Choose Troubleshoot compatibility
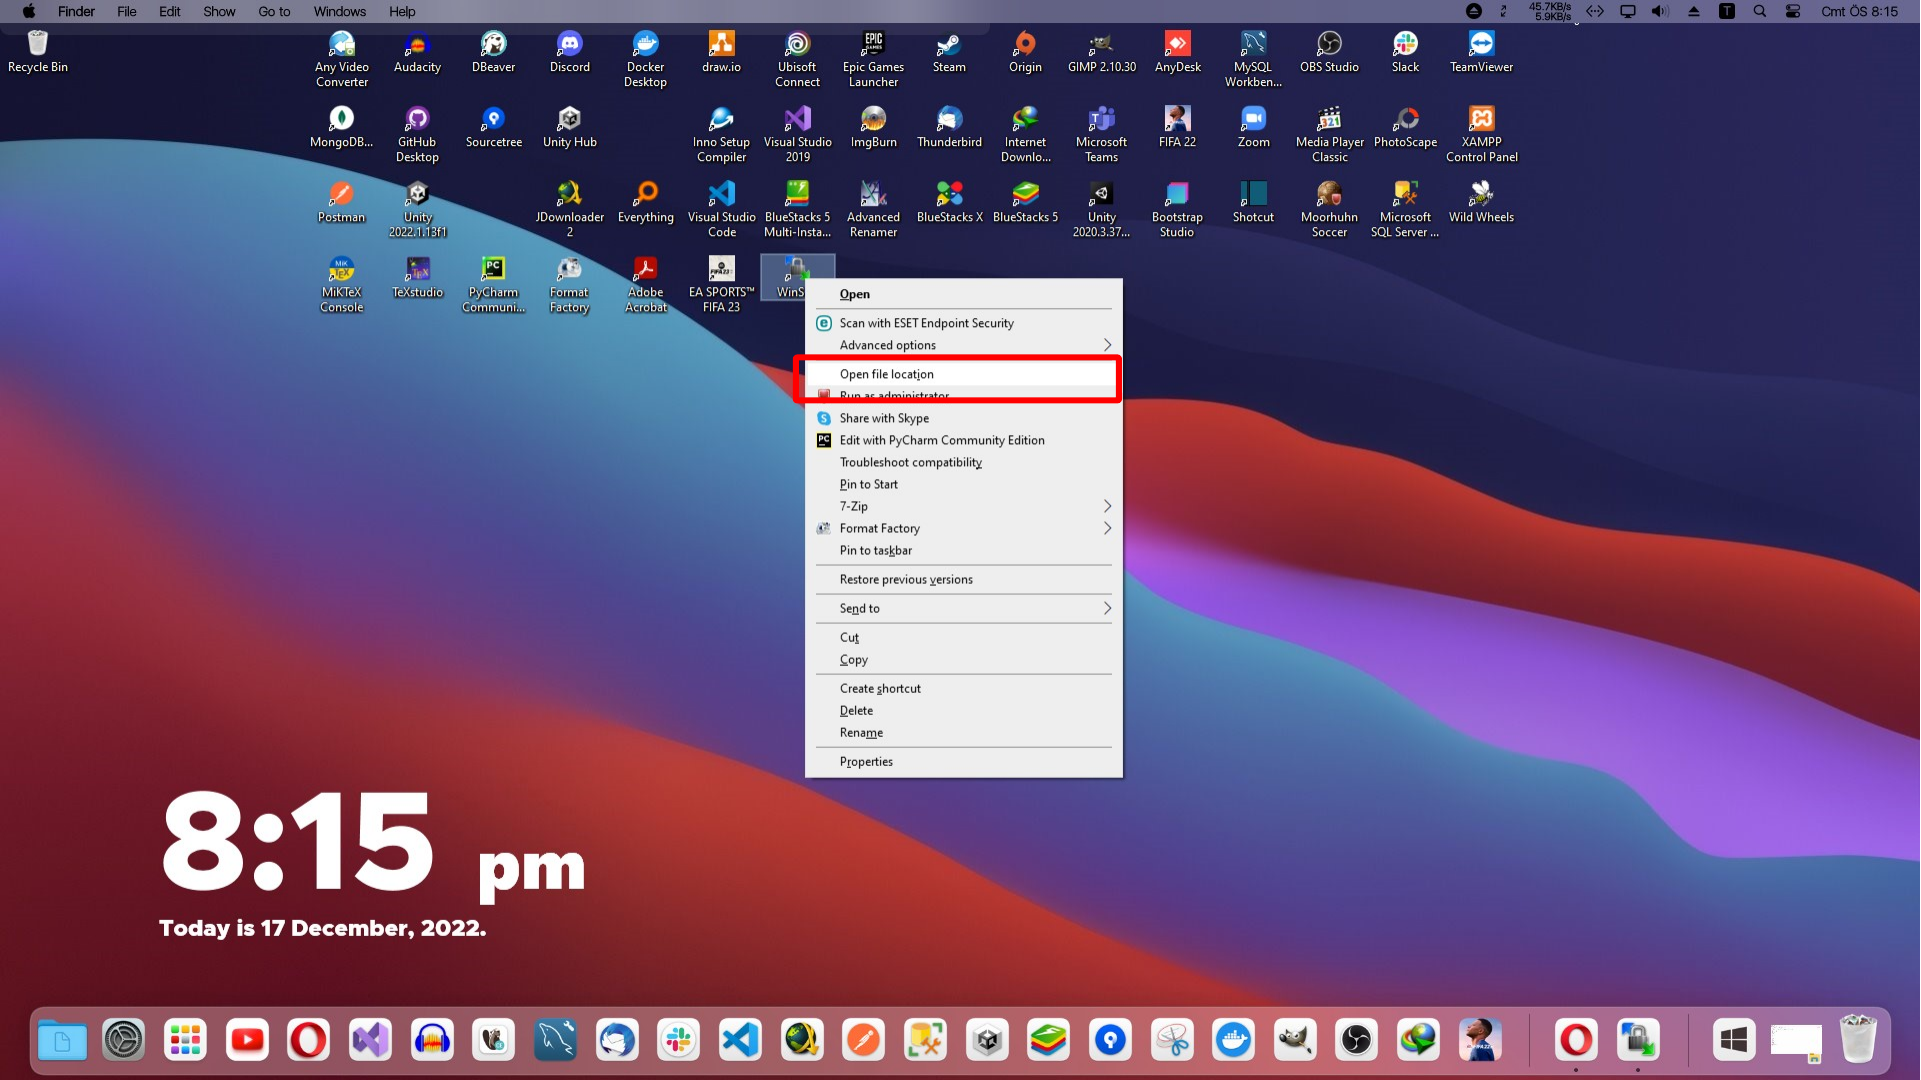This screenshot has height=1080, width=1921. (964, 462)
